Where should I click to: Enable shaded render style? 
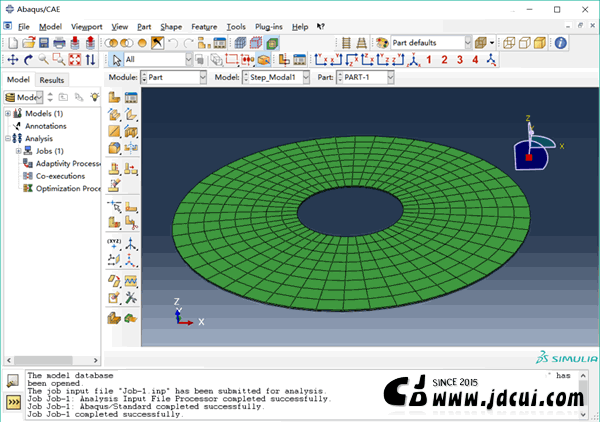click(x=540, y=43)
